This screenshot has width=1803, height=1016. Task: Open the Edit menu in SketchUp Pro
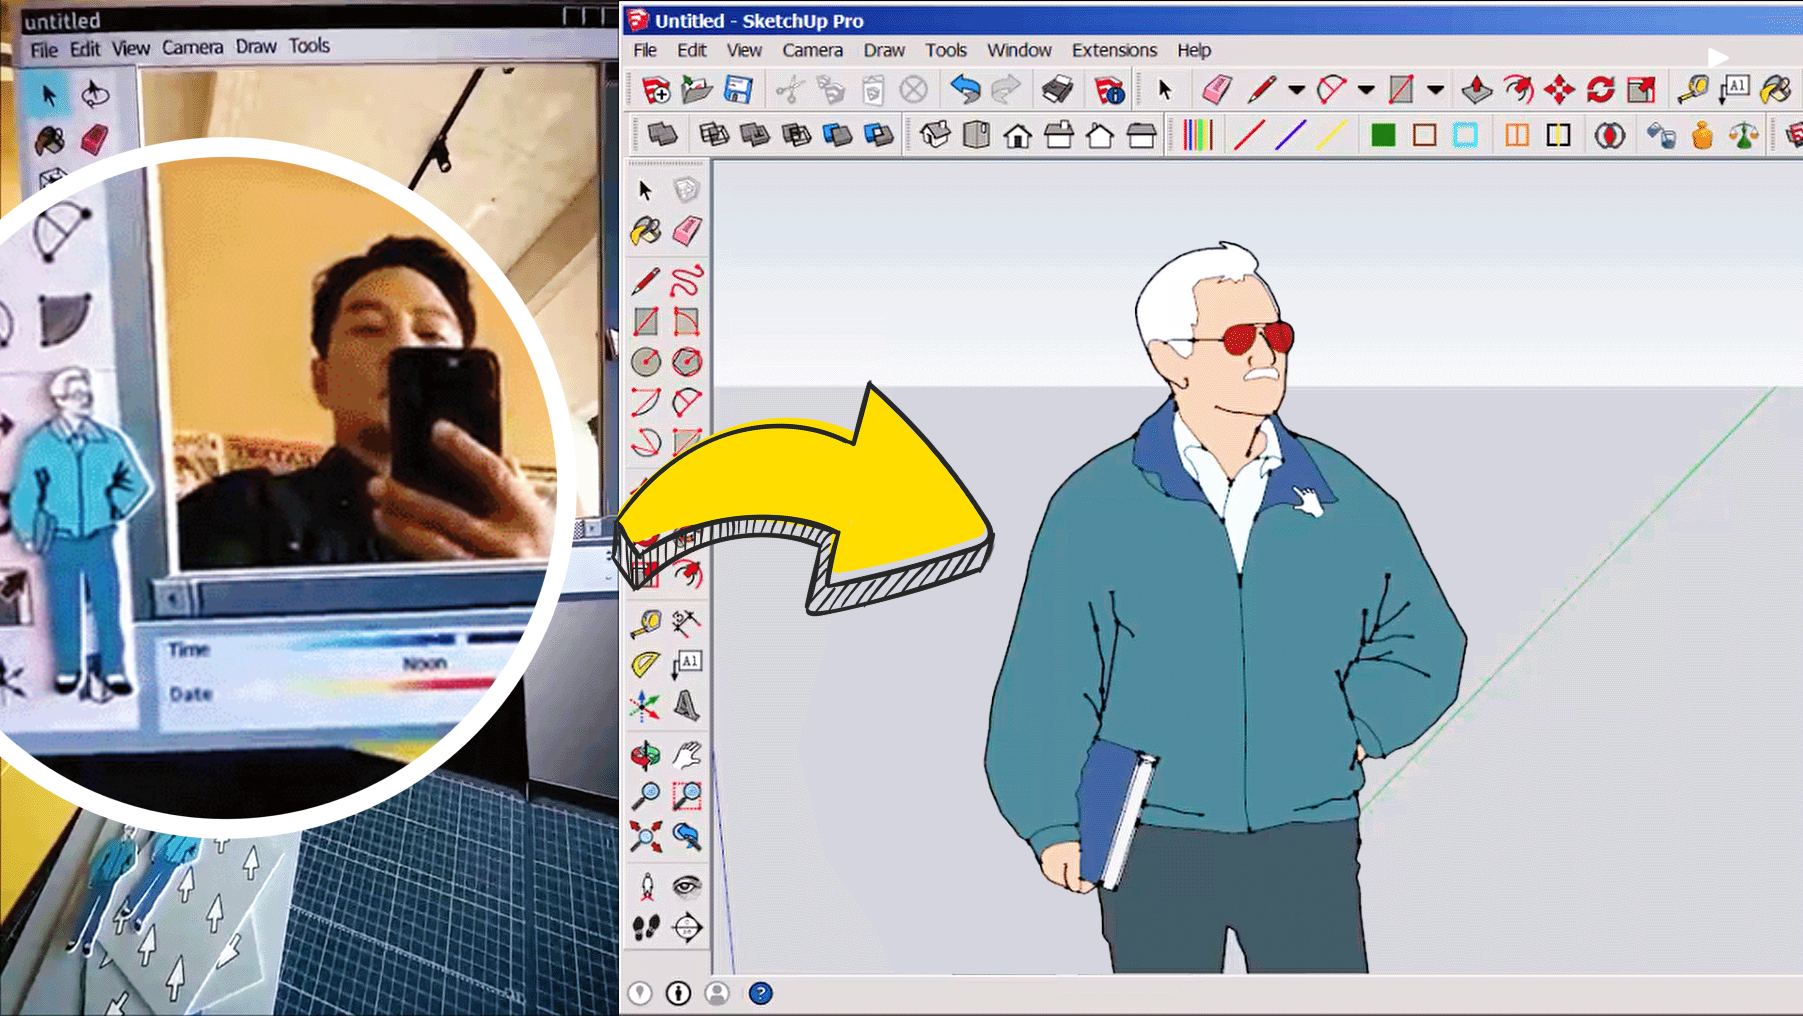pyautogui.click(x=691, y=50)
